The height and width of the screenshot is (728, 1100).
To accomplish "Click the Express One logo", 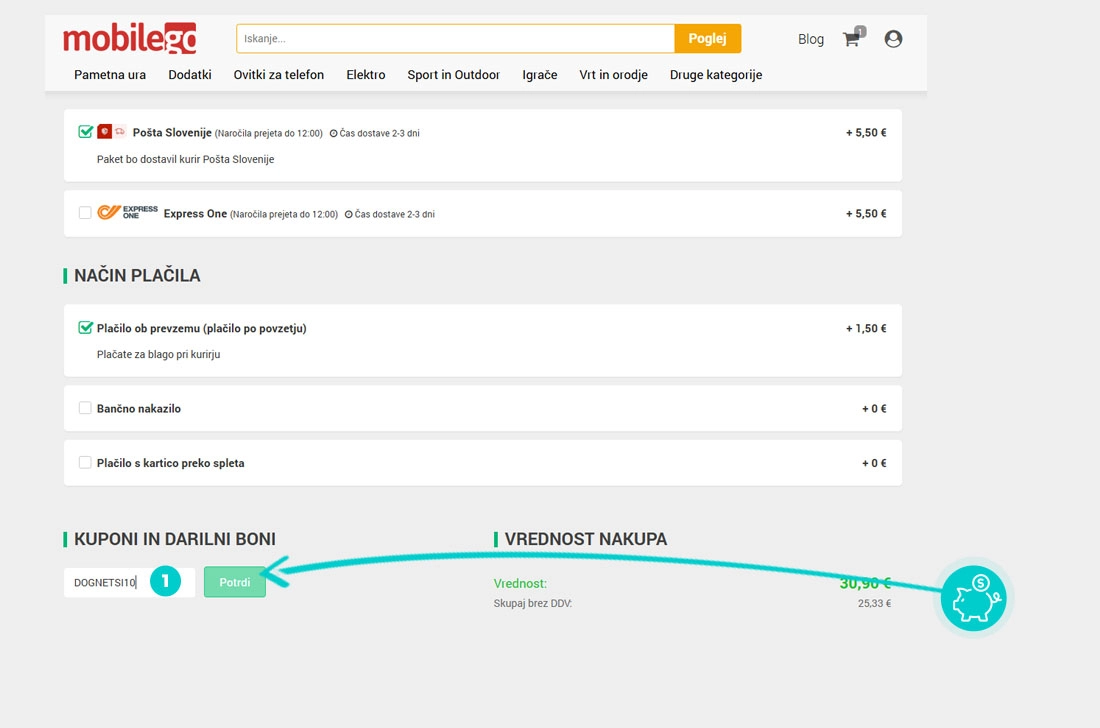I will tap(127, 213).
